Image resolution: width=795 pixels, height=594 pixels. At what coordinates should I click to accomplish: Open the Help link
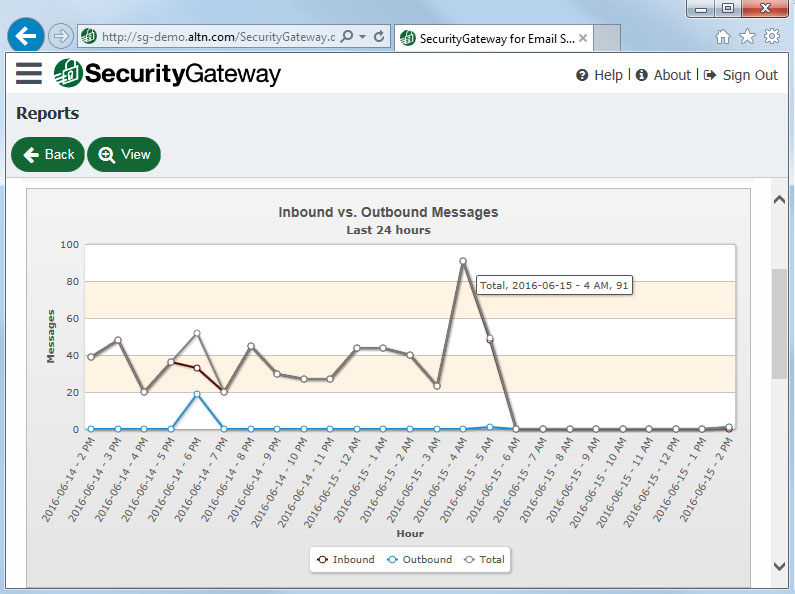coord(608,76)
